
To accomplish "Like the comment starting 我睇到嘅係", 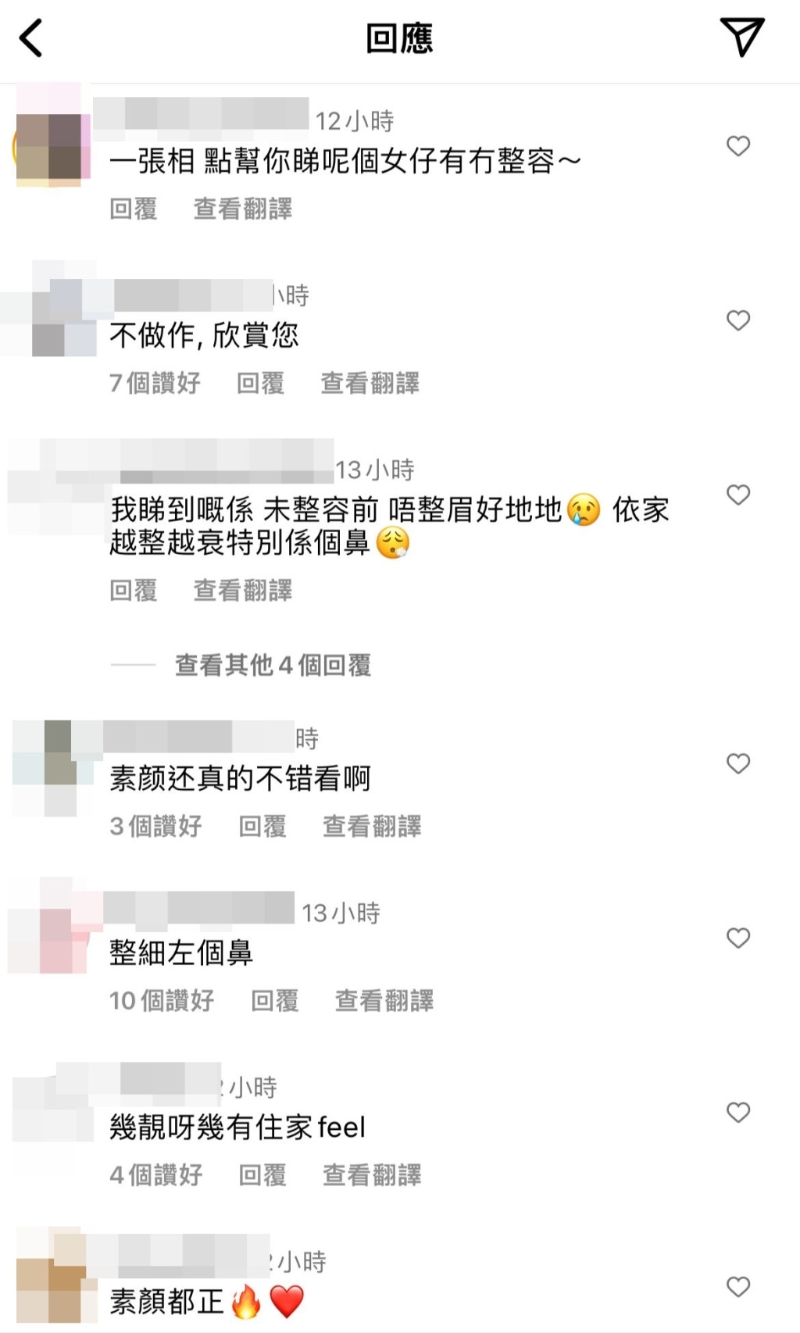I will click(738, 494).
